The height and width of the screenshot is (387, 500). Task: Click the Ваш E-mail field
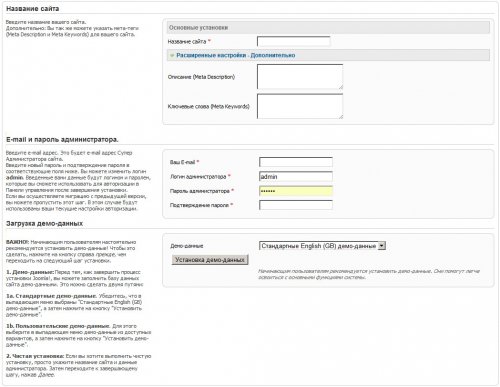pyautogui.click(x=296, y=162)
